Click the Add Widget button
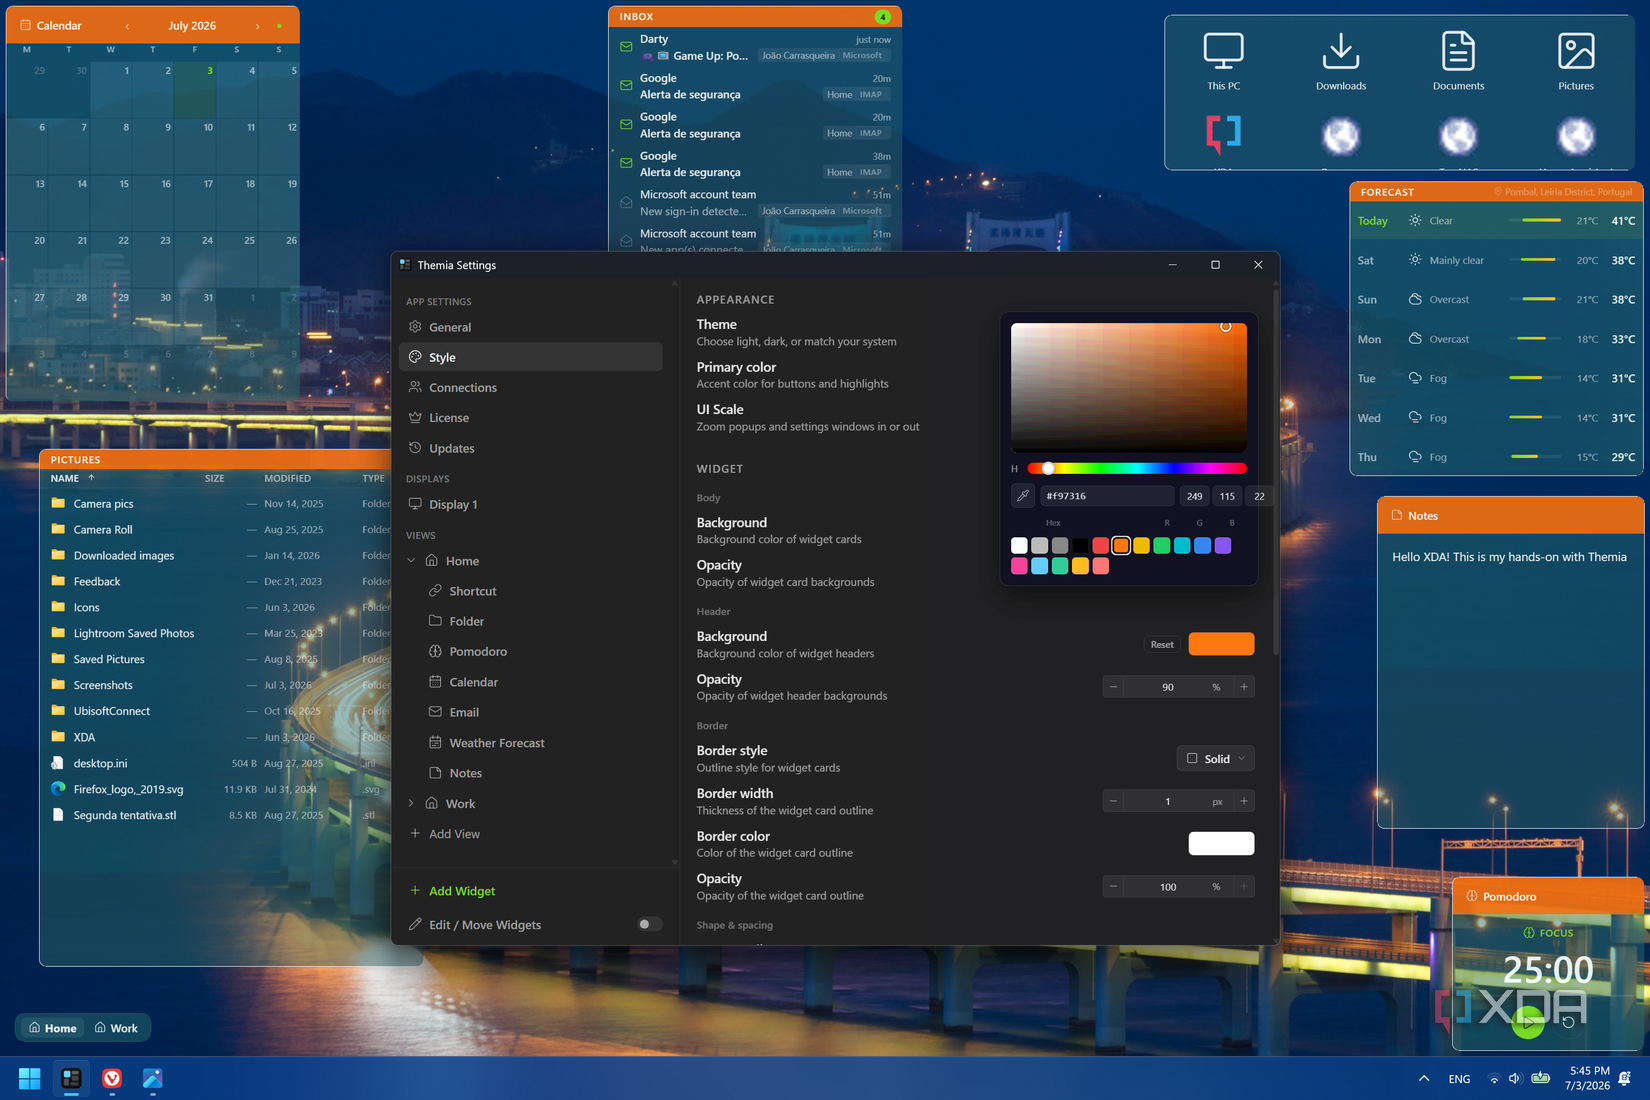Viewport: 1650px width, 1100px height. [452, 891]
